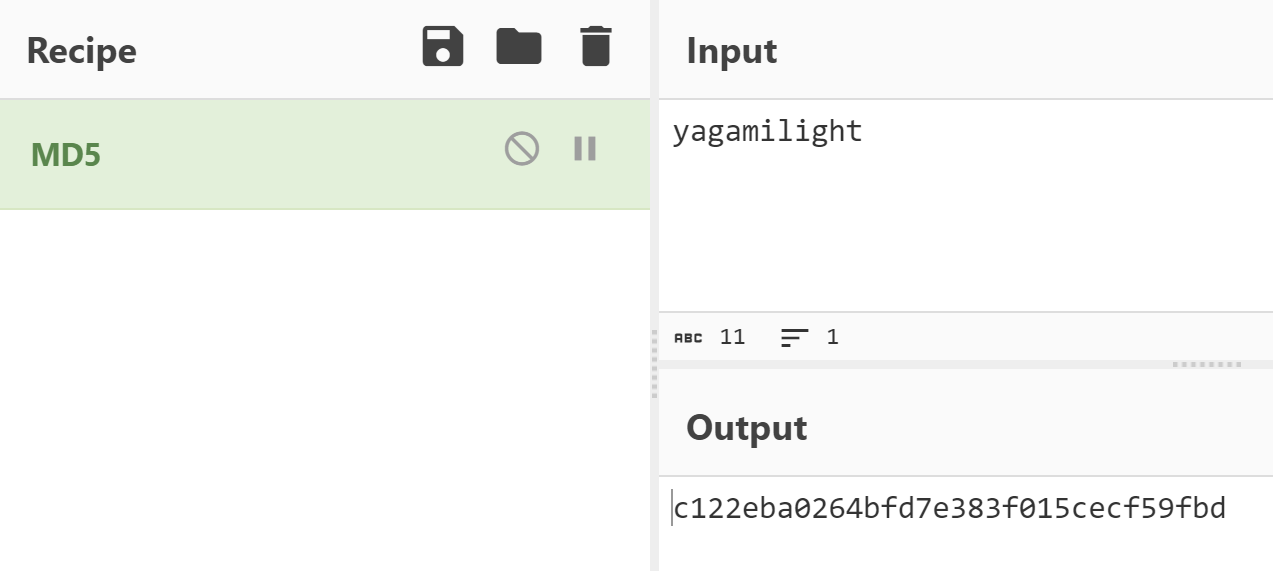Clear the recipe with the trash icon
The height and width of the screenshot is (571, 1273).
595,47
